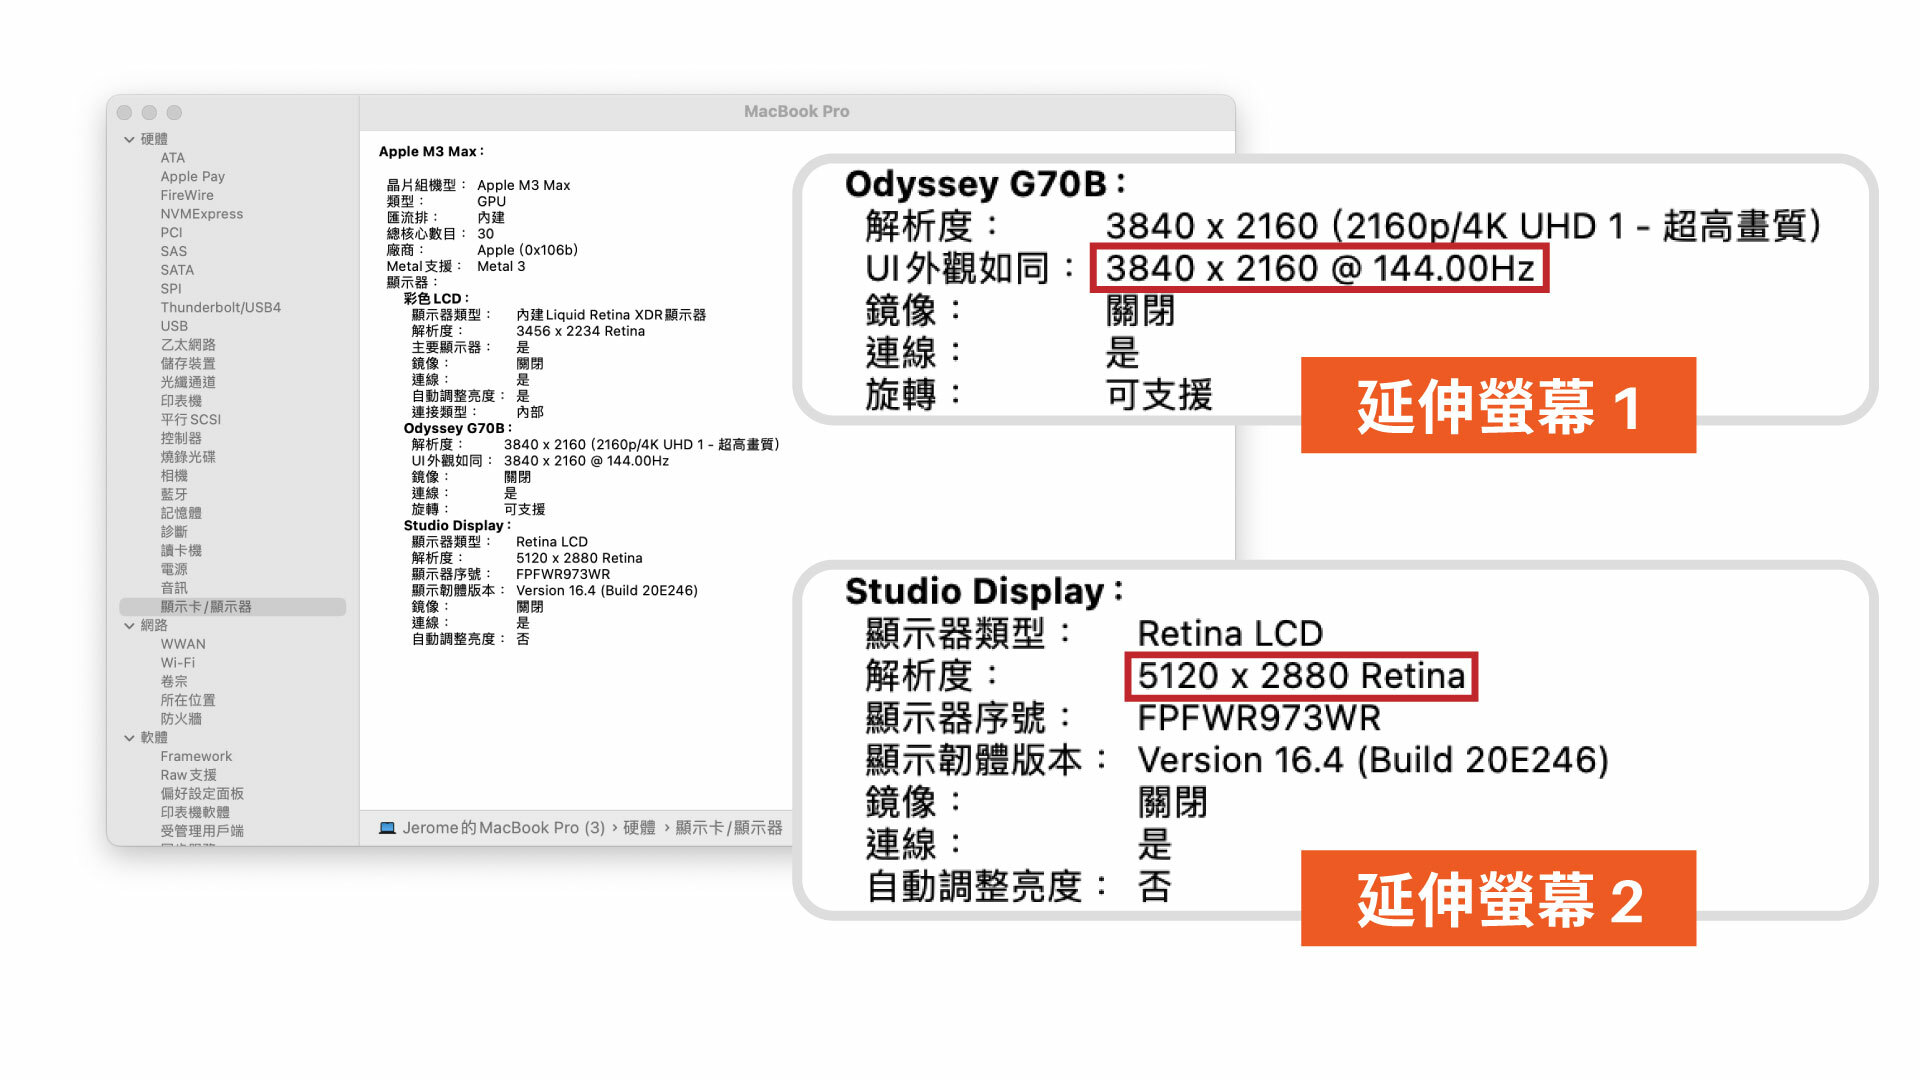Click the laptop icon in path bar
Image resolution: width=1920 pixels, height=1080 pixels.
(387, 828)
